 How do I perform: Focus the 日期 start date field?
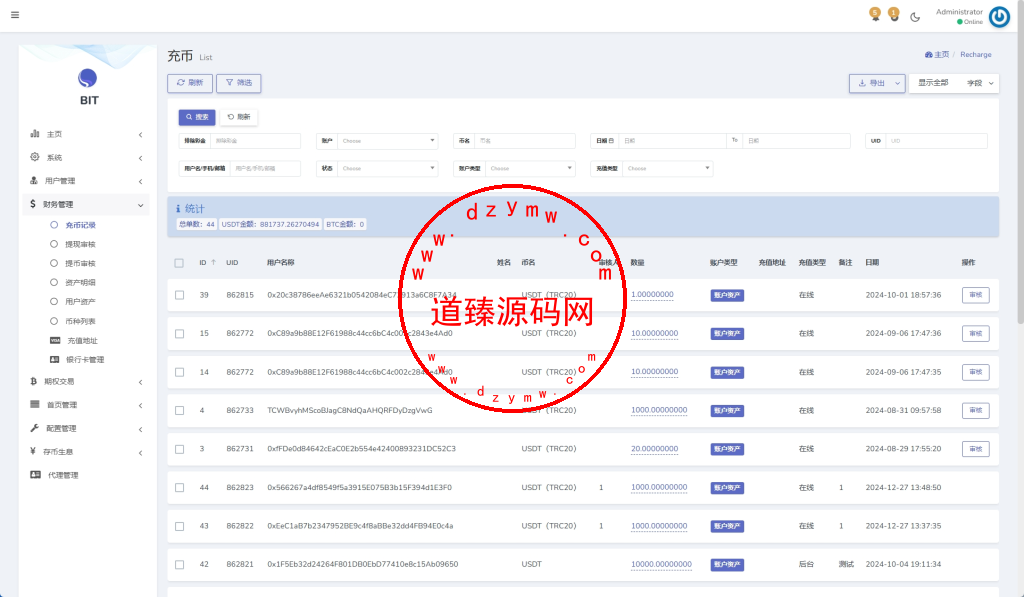(x=672, y=140)
